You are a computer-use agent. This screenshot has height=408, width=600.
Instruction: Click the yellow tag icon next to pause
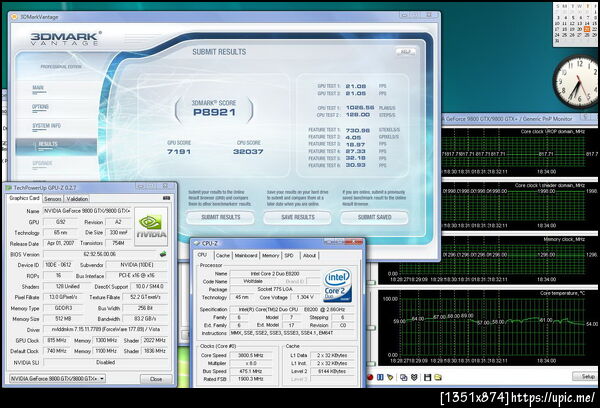pyautogui.click(x=390, y=377)
